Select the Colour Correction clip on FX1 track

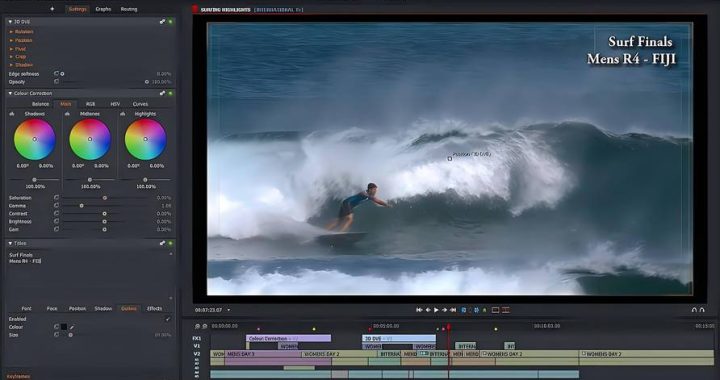tap(288, 339)
